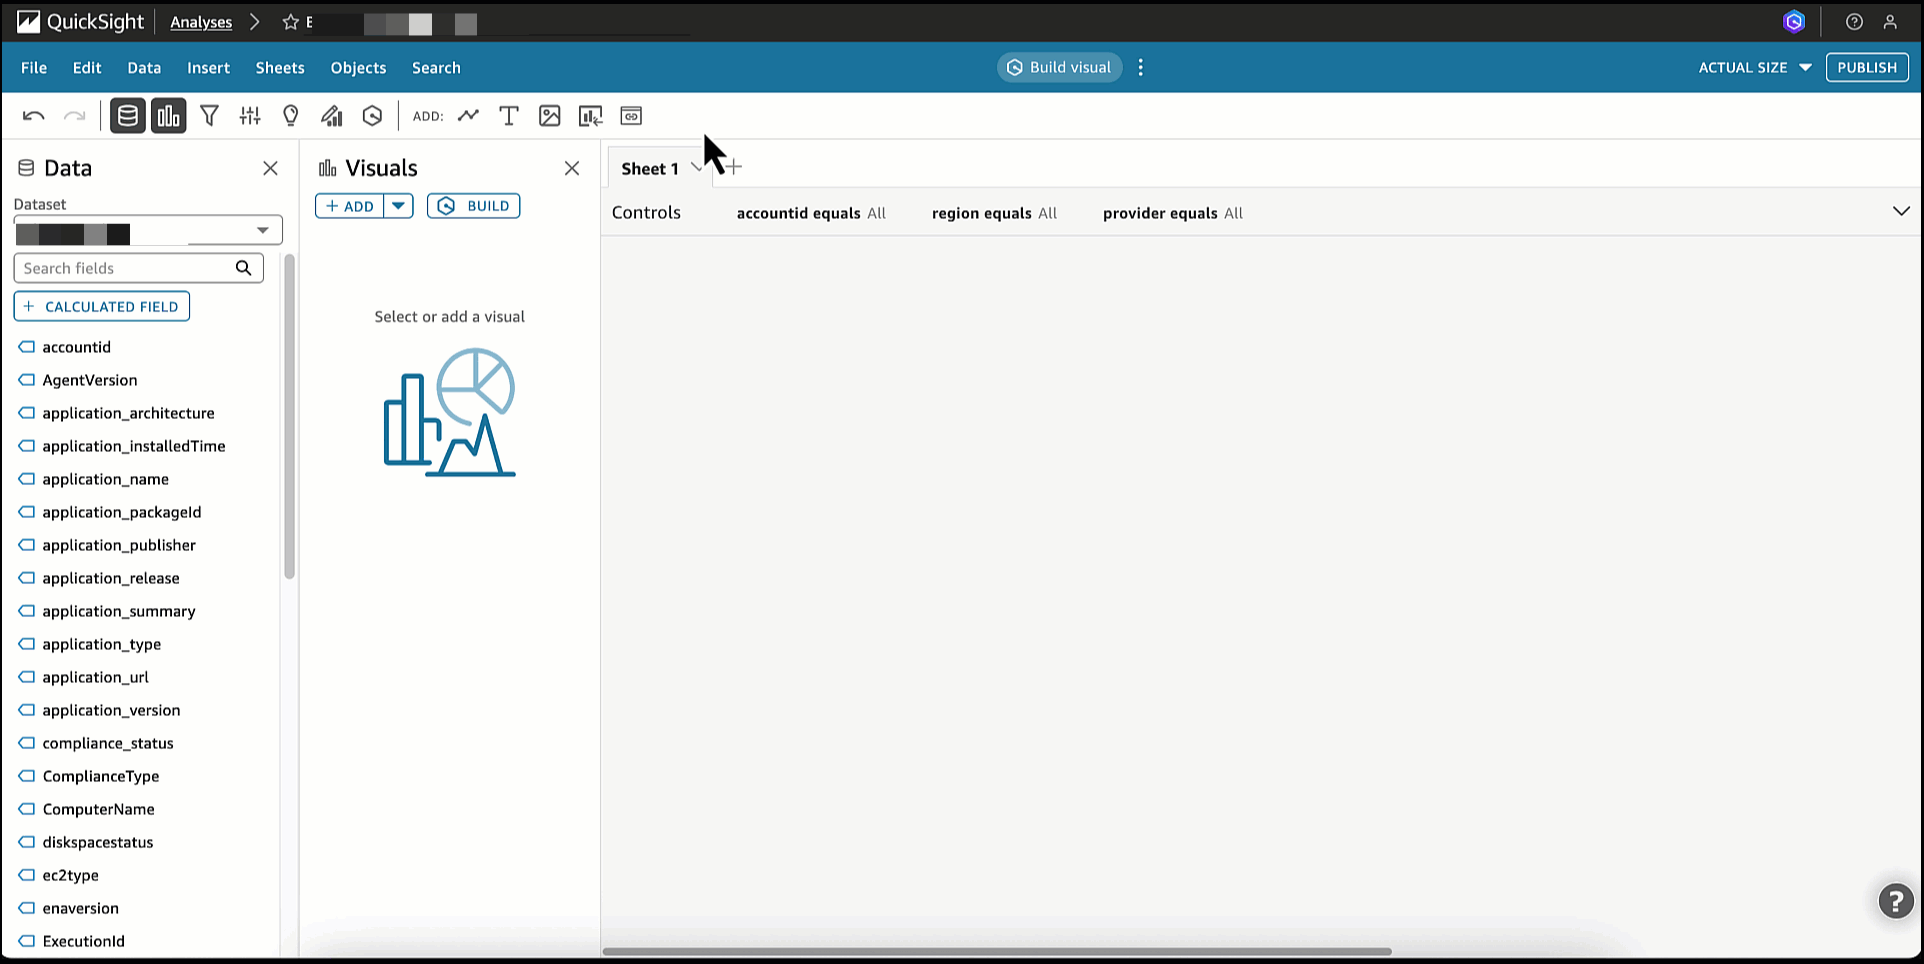Toggle the Visuals pane toolbar icon
Viewport: 1924px width, 964px height.
click(168, 116)
